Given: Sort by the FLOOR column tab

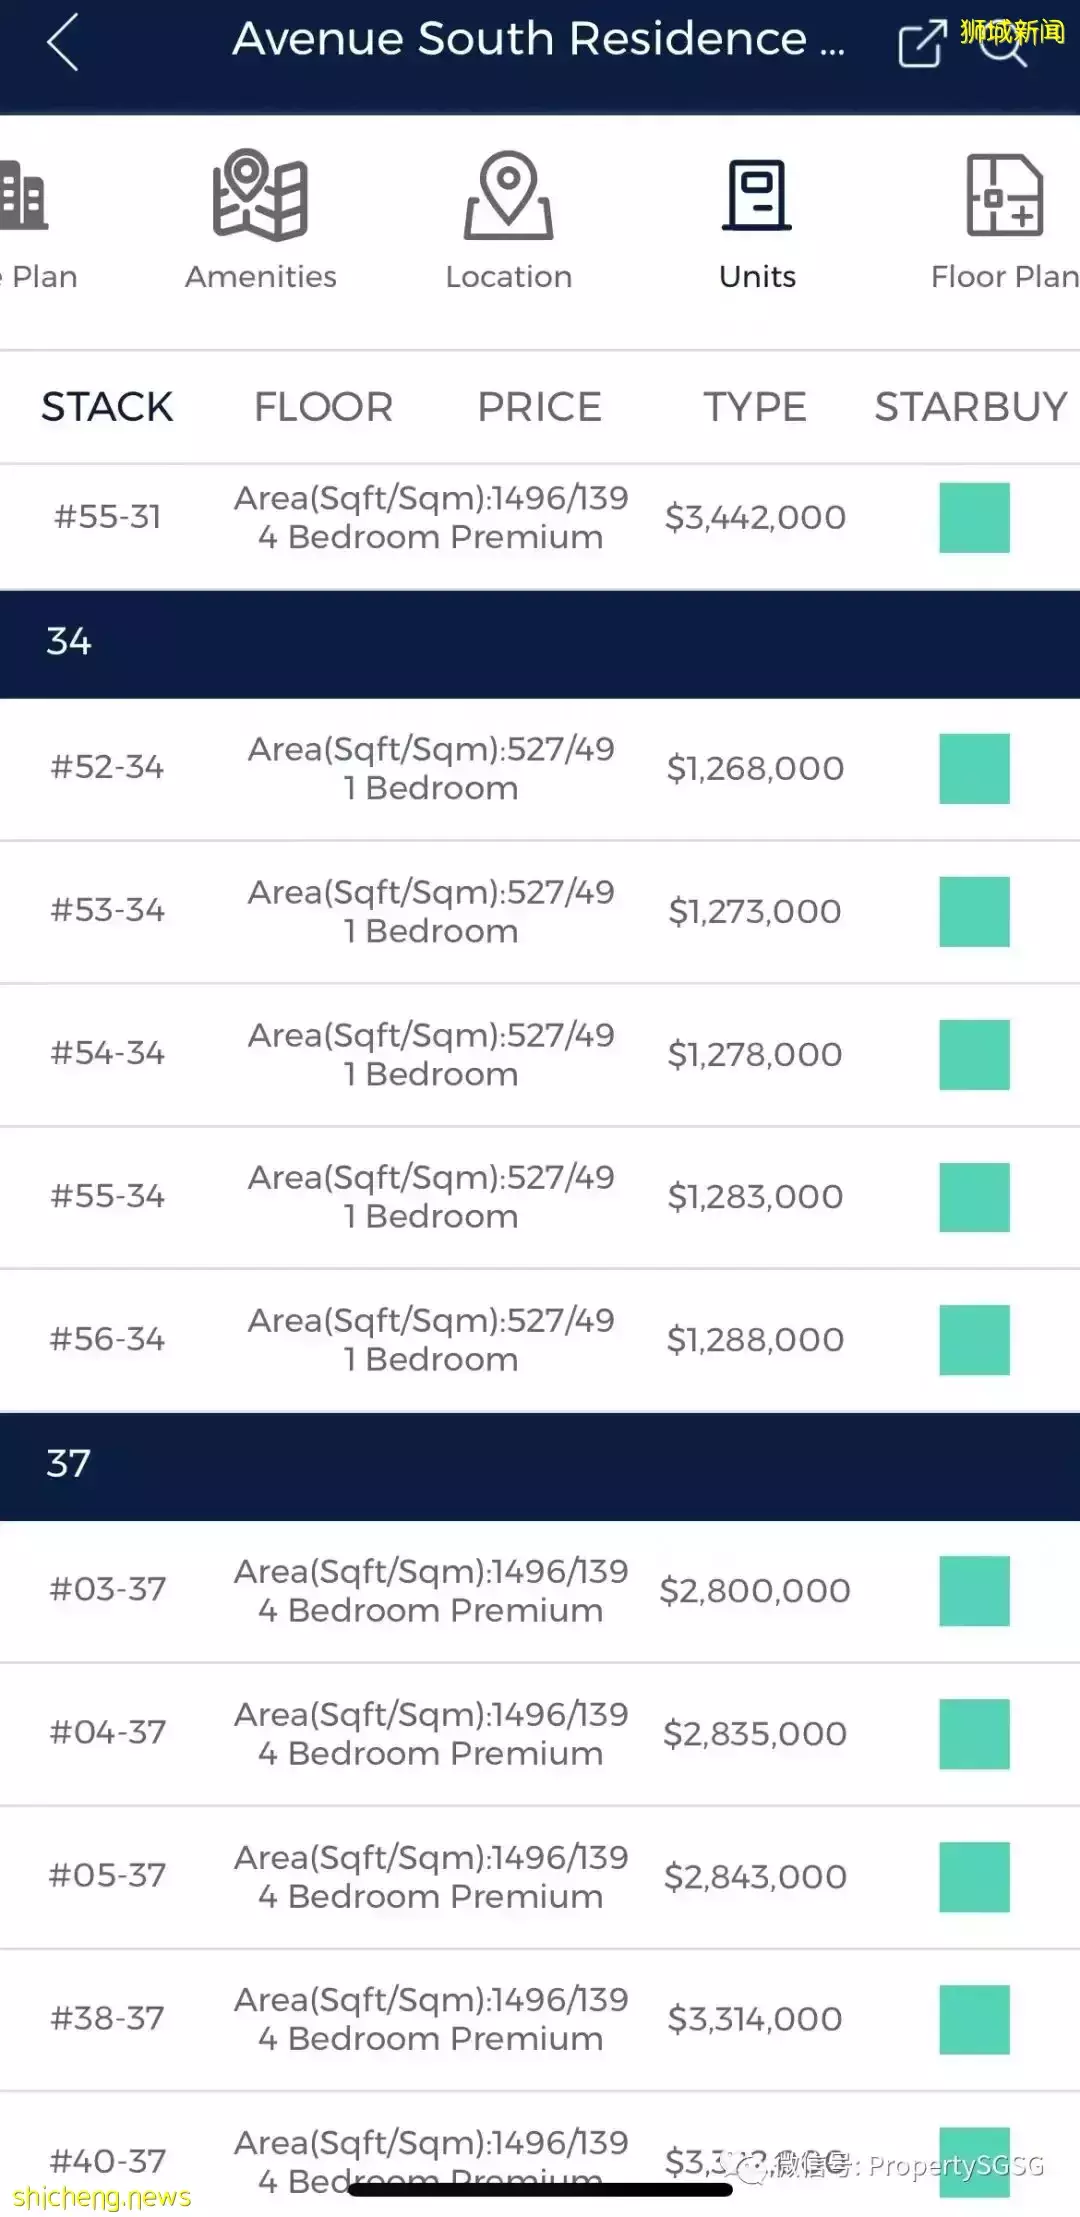Looking at the screenshot, I should (323, 407).
